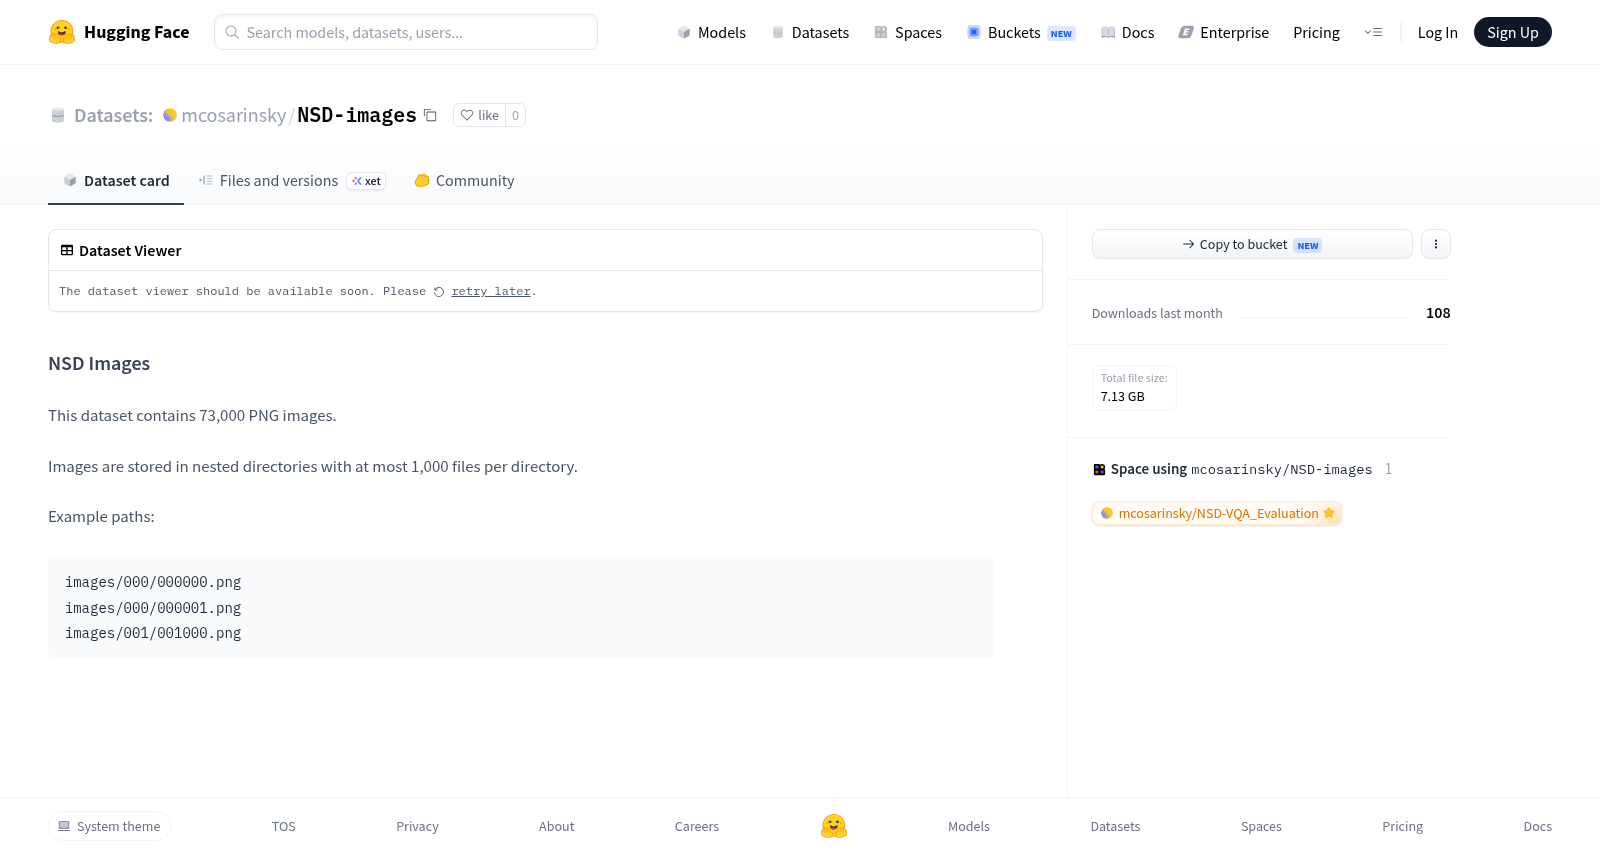This screenshot has width=1600, height=861.
Task: Click path images/000/000000.png
Action: tap(153, 582)
